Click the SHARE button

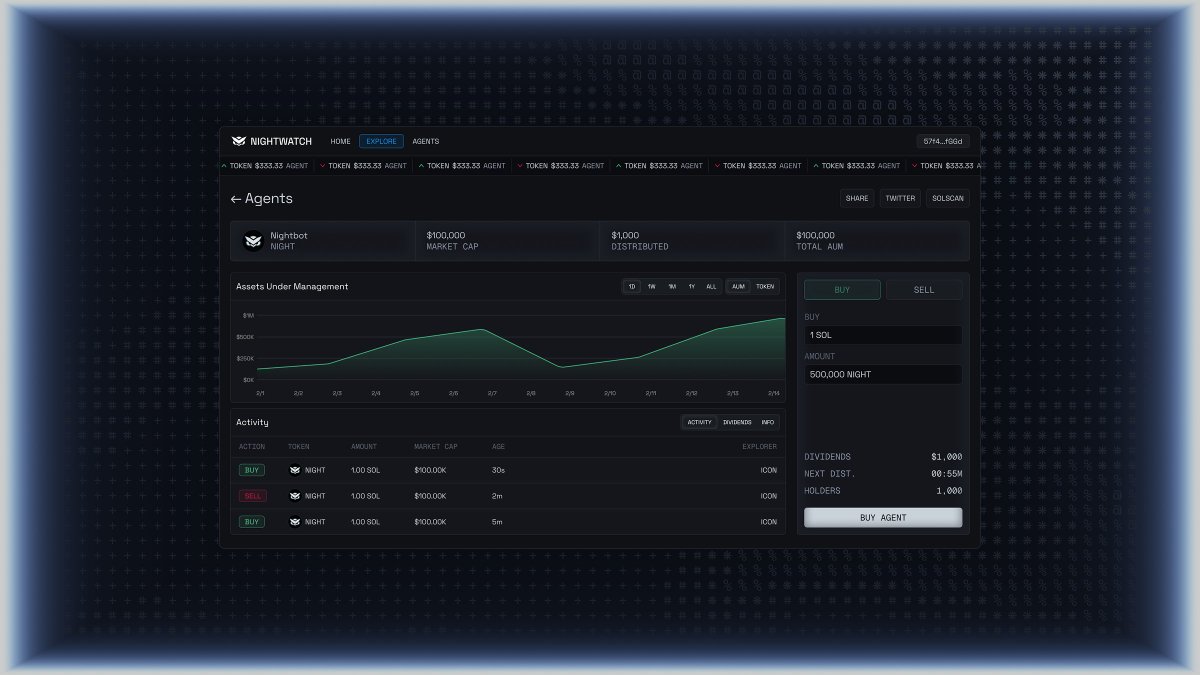tap(857, 198)
